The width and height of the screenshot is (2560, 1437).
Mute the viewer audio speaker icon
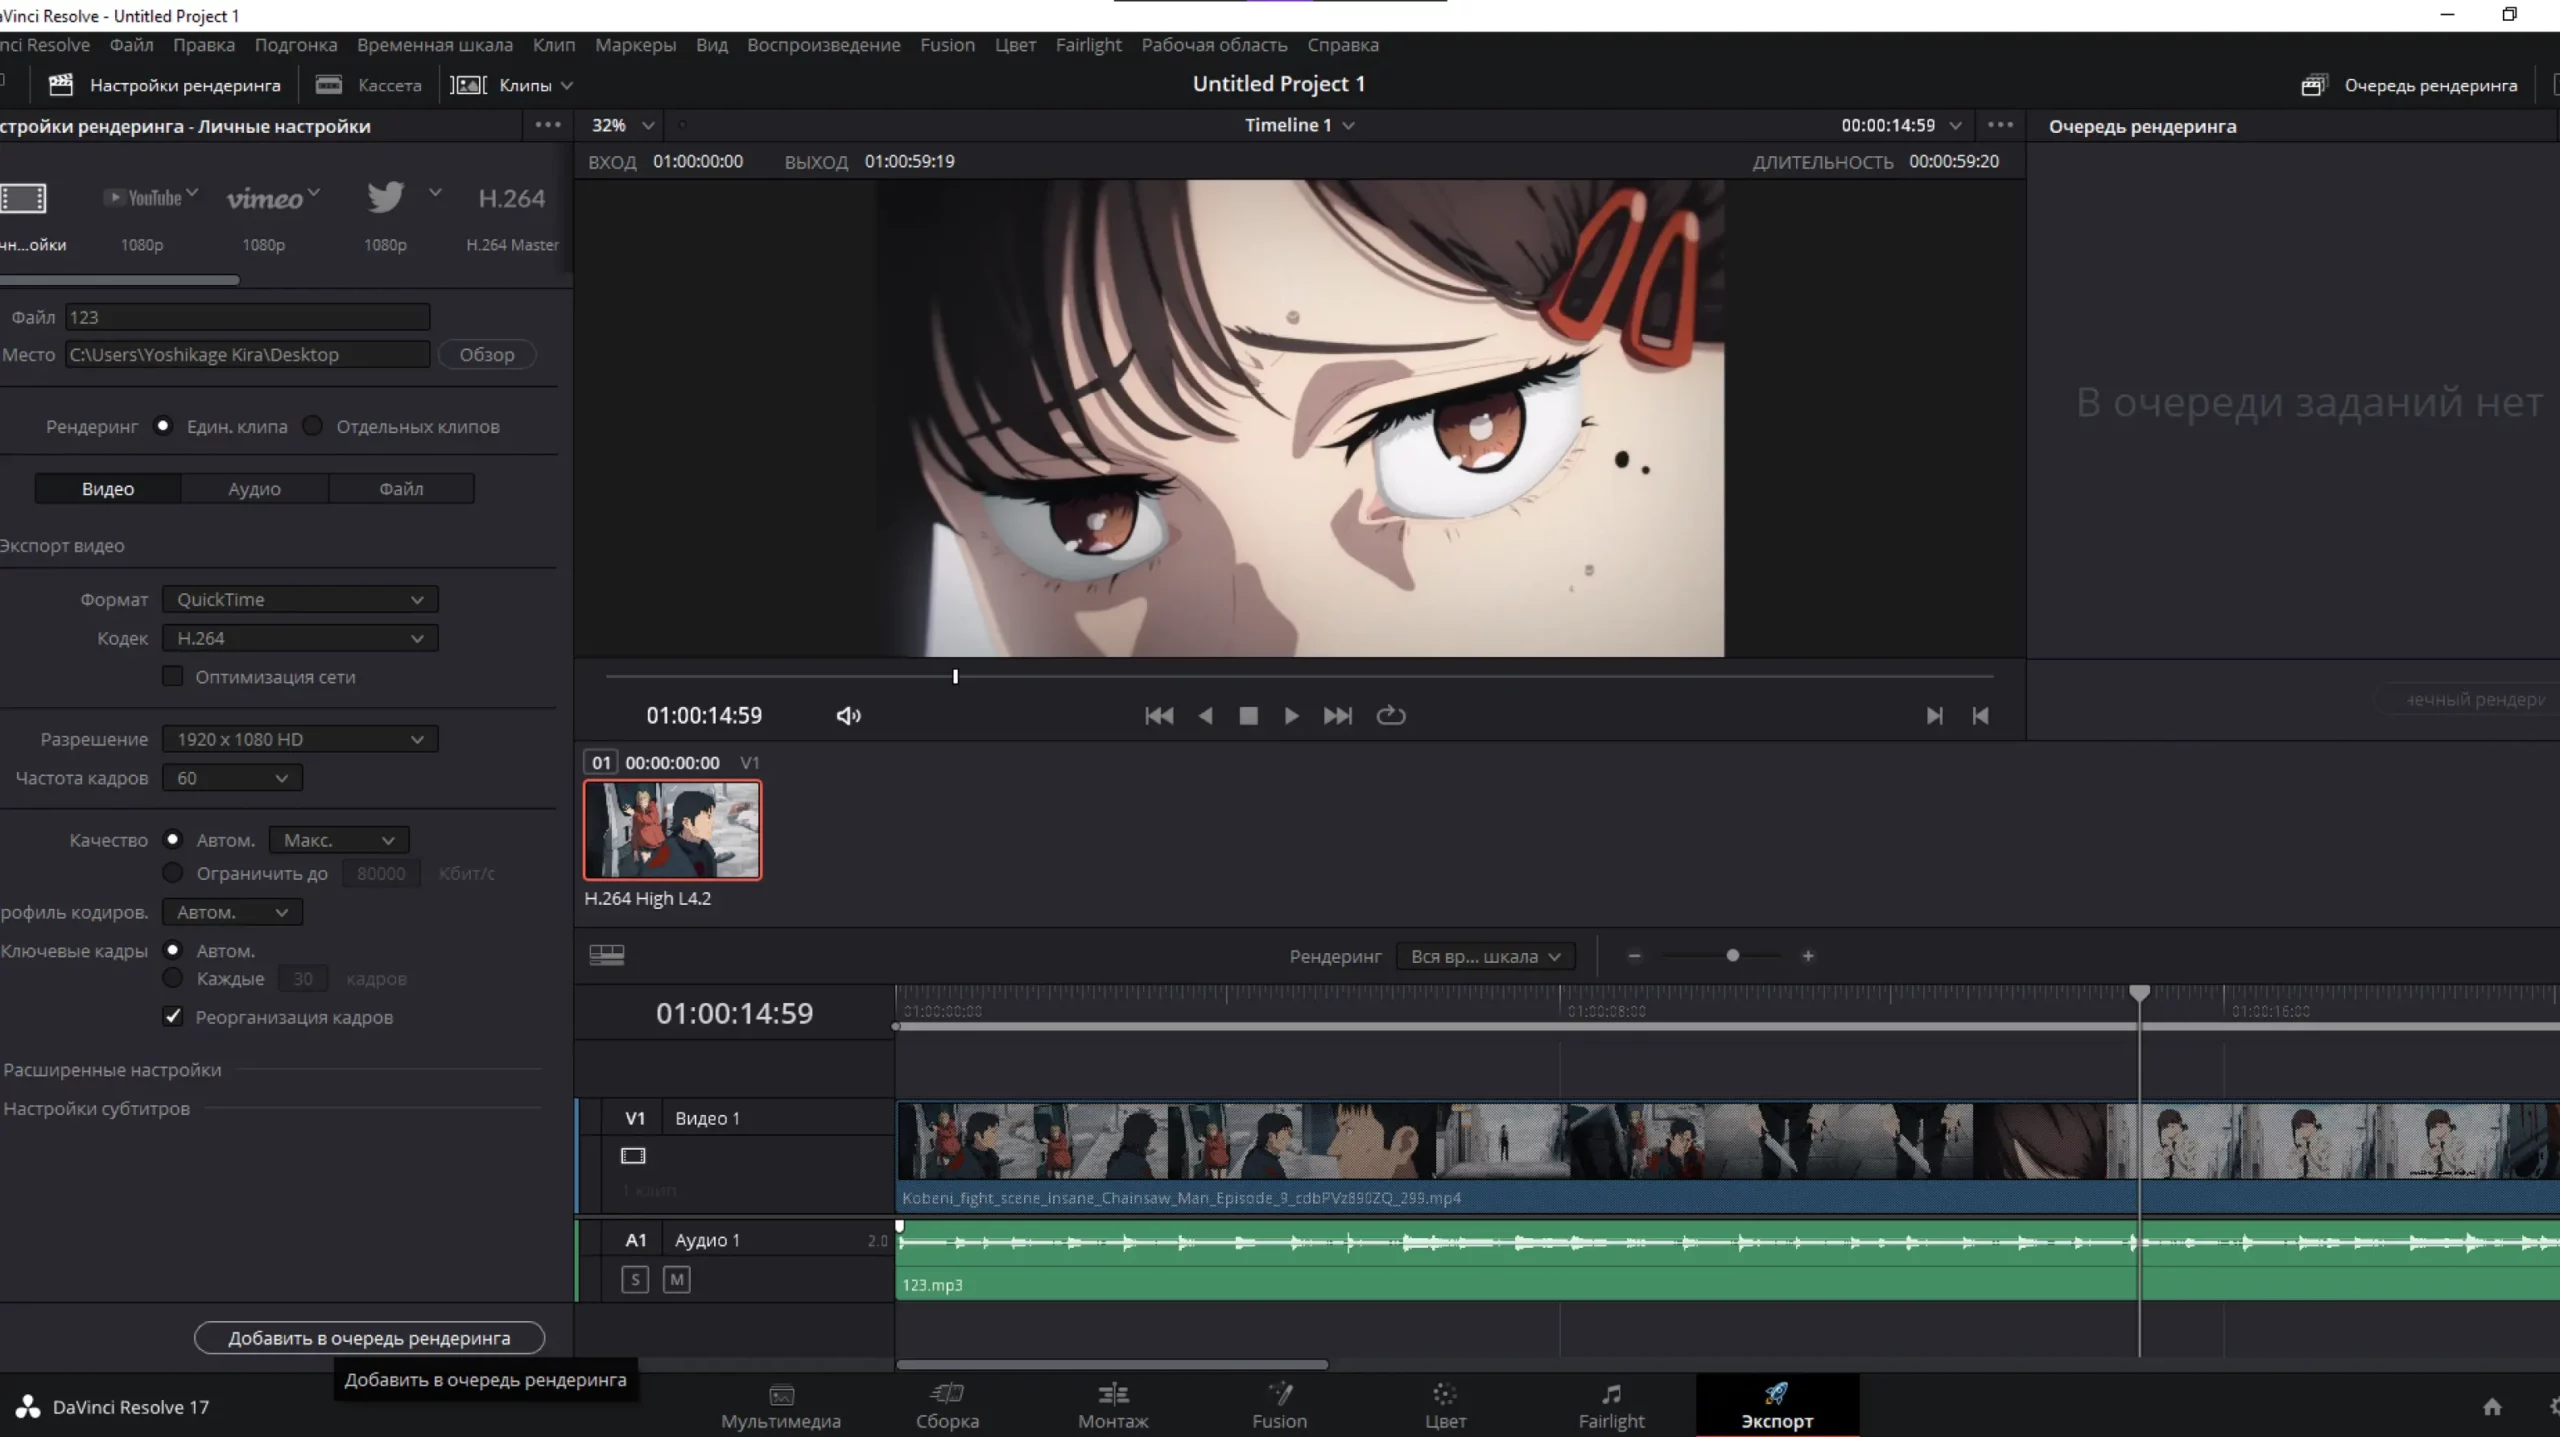(x=848, y=716)
